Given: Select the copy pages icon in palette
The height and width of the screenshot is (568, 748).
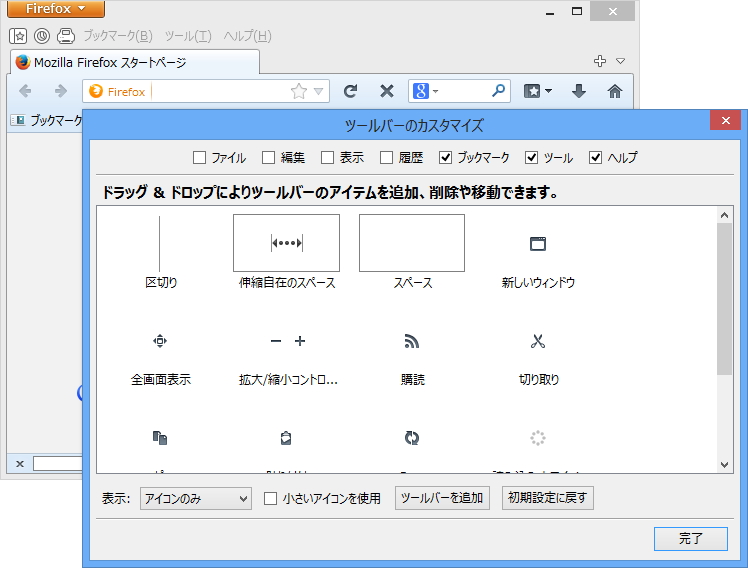Looking at the screenshot, I should (160, 438).
